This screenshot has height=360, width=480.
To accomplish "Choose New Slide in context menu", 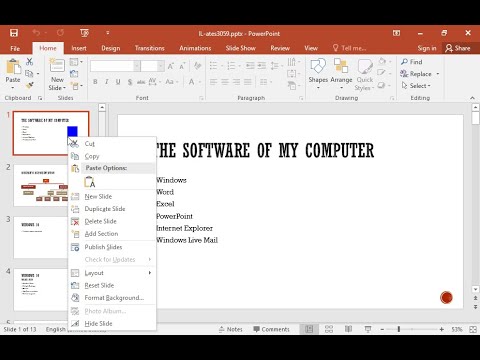I will click(x=112, y=197).
